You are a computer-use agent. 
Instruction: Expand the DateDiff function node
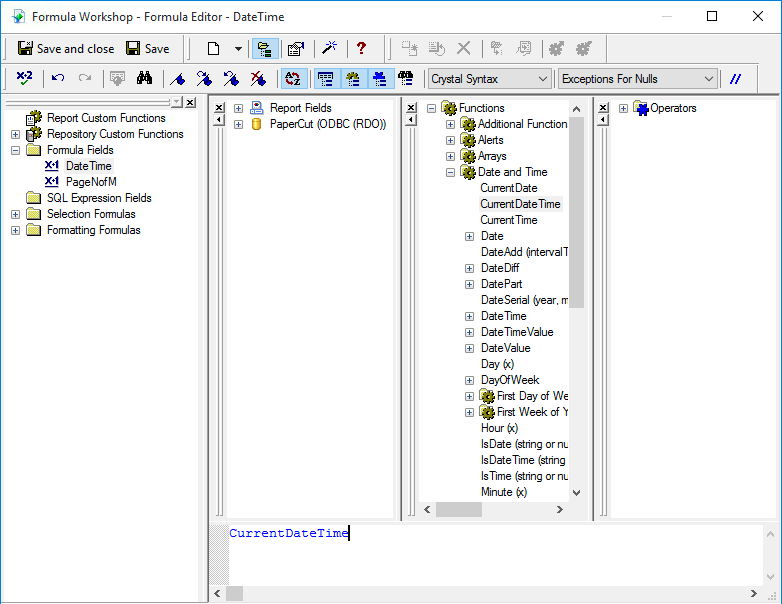(469, 268)
